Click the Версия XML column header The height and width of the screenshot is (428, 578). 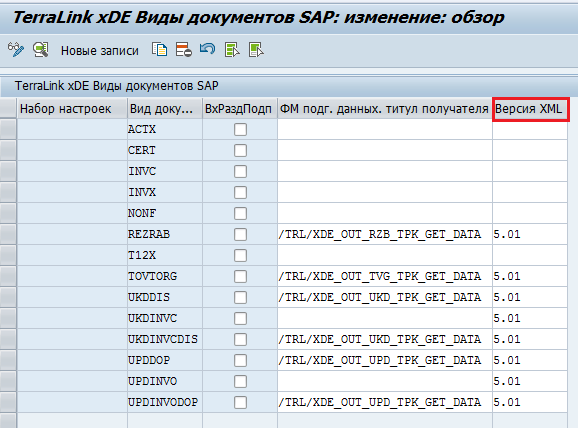click(530, 109)
